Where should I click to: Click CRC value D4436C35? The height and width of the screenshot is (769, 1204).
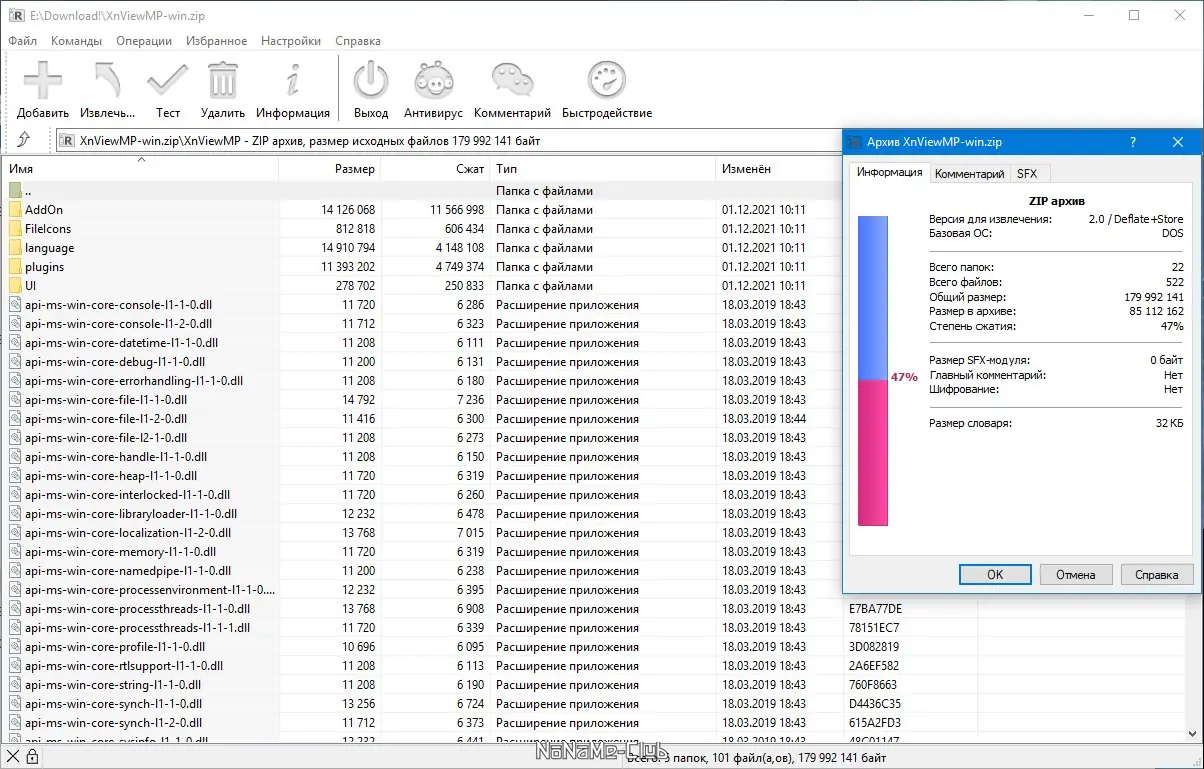pyautogui.click(x=875, y=704)
